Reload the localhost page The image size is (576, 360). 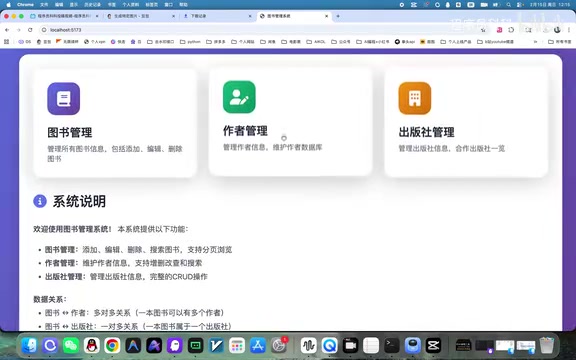(30, 30)
